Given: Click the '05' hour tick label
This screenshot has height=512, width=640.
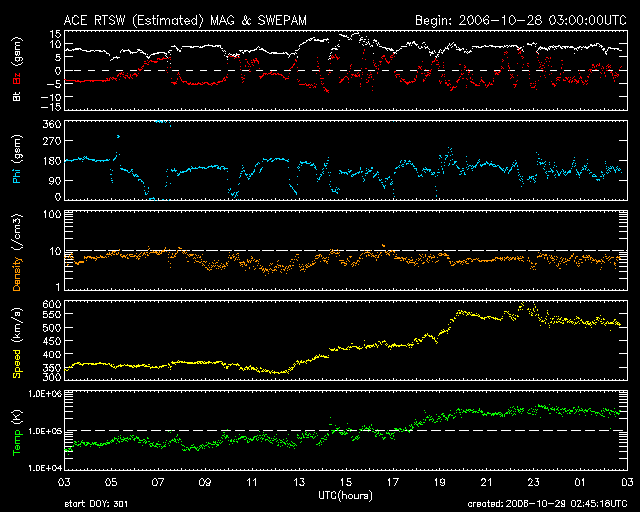Looking at the screenshot, I should [x=111, y=483].
